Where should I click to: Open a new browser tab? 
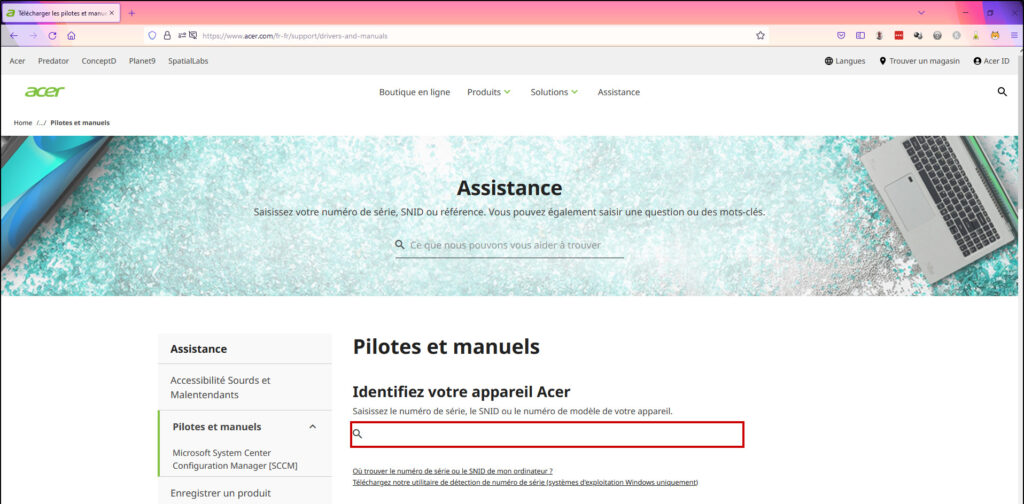pyautogui.click(x=131, y=13)
